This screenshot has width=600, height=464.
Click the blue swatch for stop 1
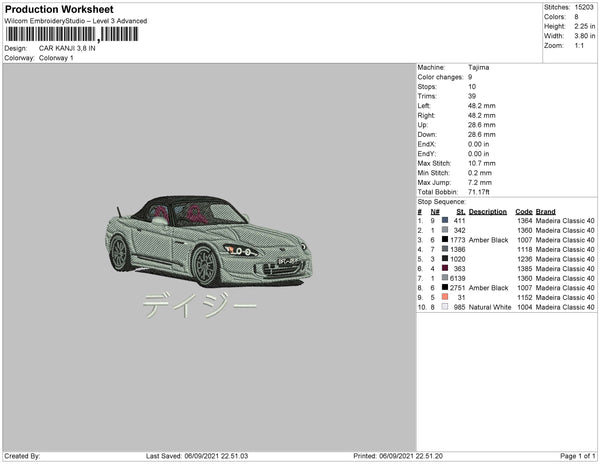(444, 221)
